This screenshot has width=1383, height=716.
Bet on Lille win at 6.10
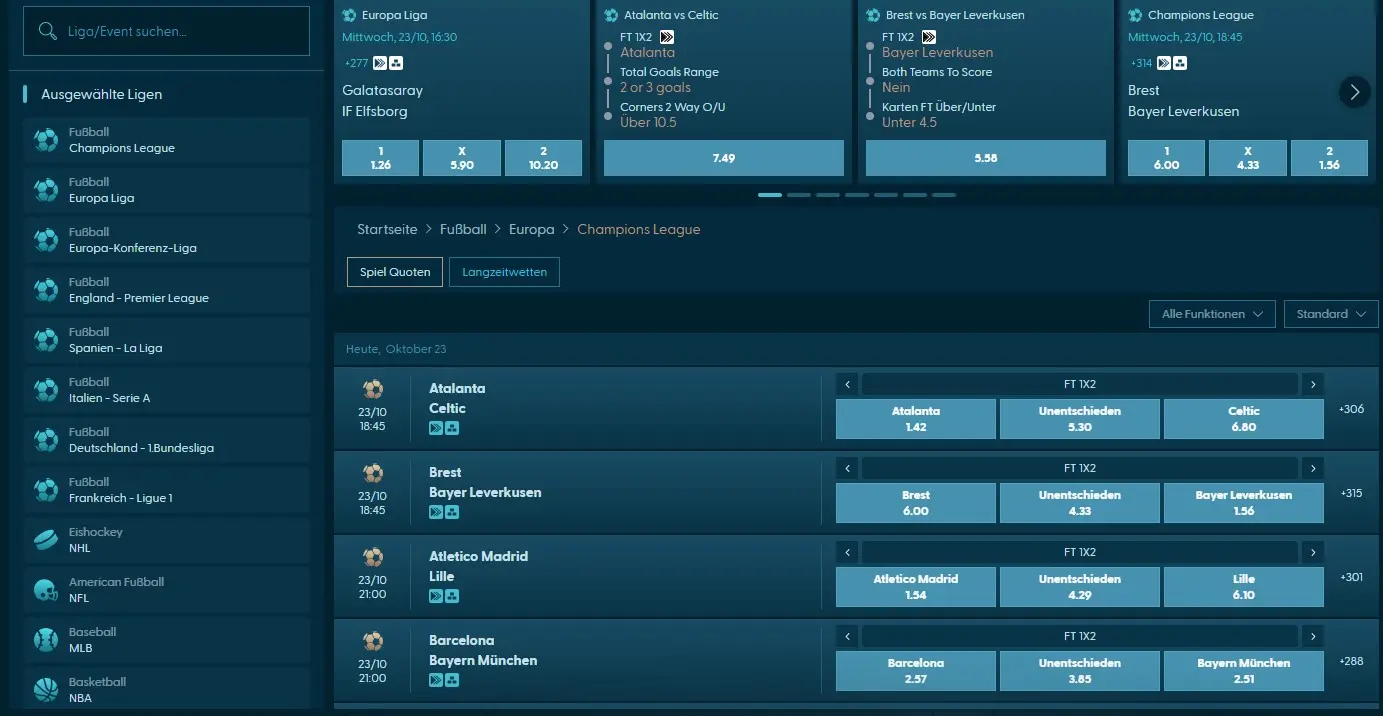pos(1244,587)
